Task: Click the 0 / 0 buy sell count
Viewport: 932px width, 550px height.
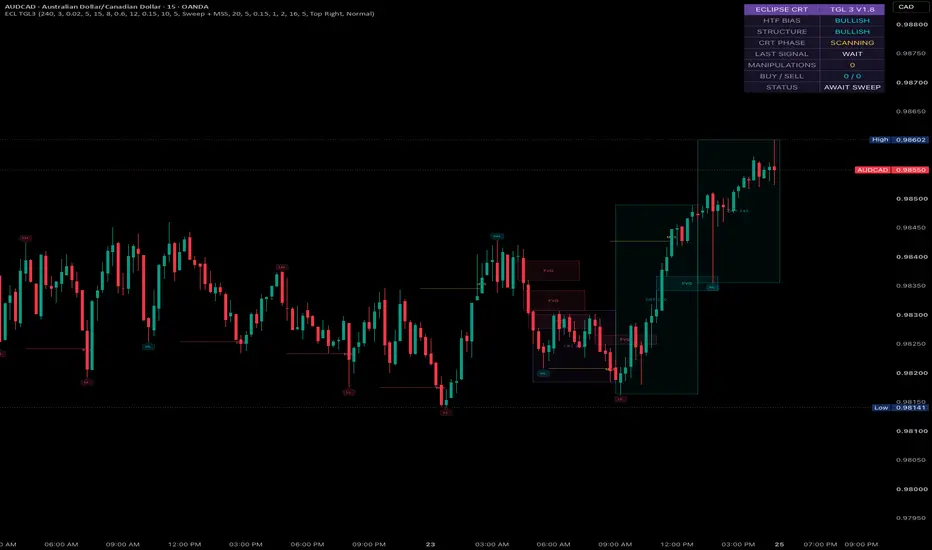Action: coord(852,76)
